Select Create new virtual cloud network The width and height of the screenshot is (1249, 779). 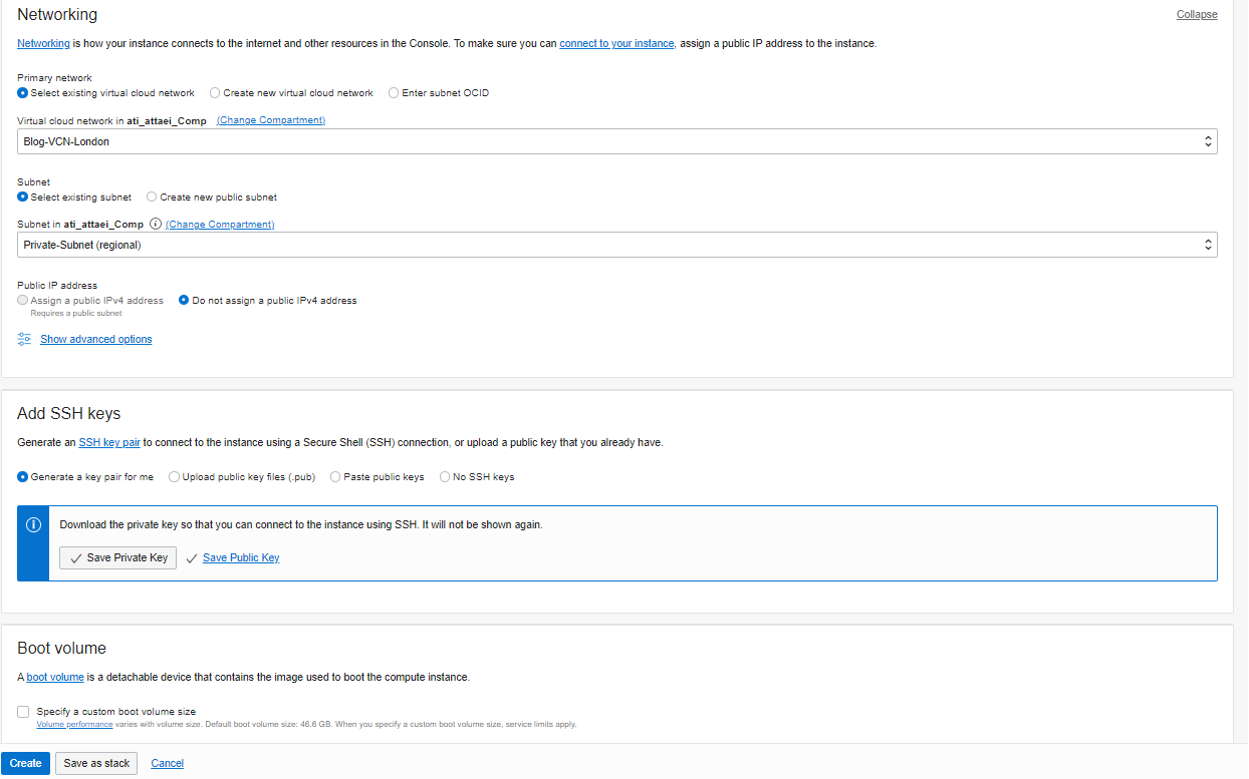[215, 93]
